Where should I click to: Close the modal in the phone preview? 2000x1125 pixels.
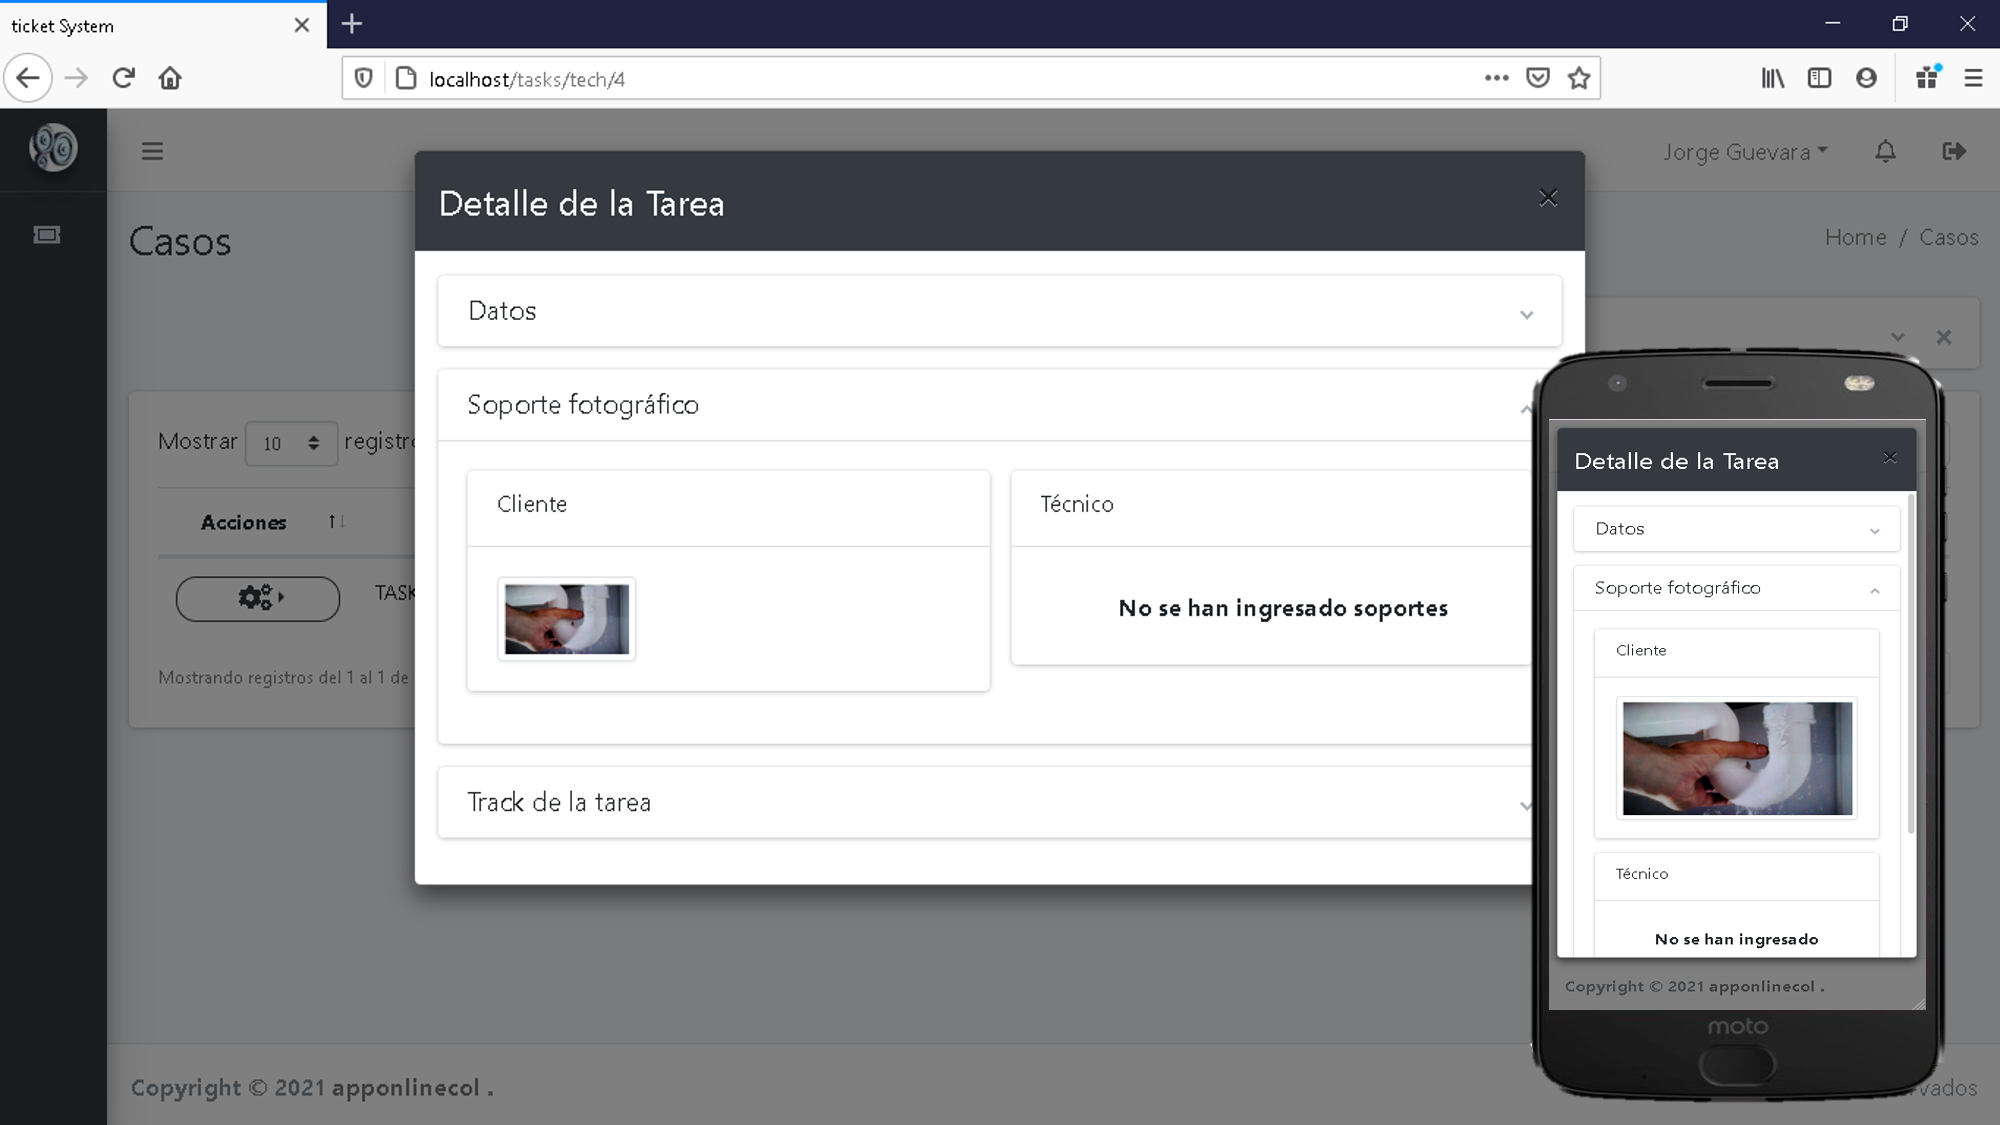pos(1889,458)
